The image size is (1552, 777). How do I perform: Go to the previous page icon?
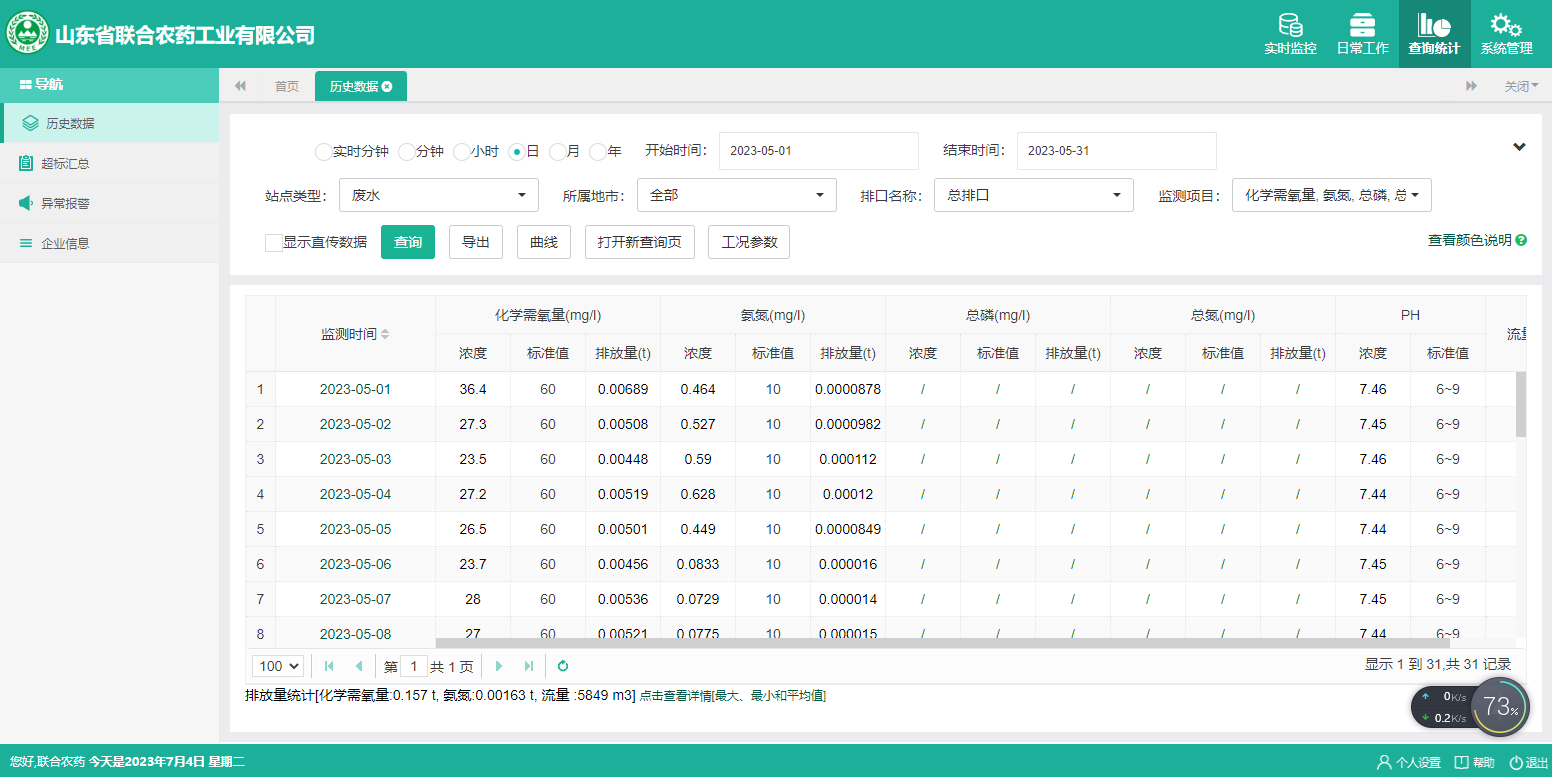[x=359, y=666]
